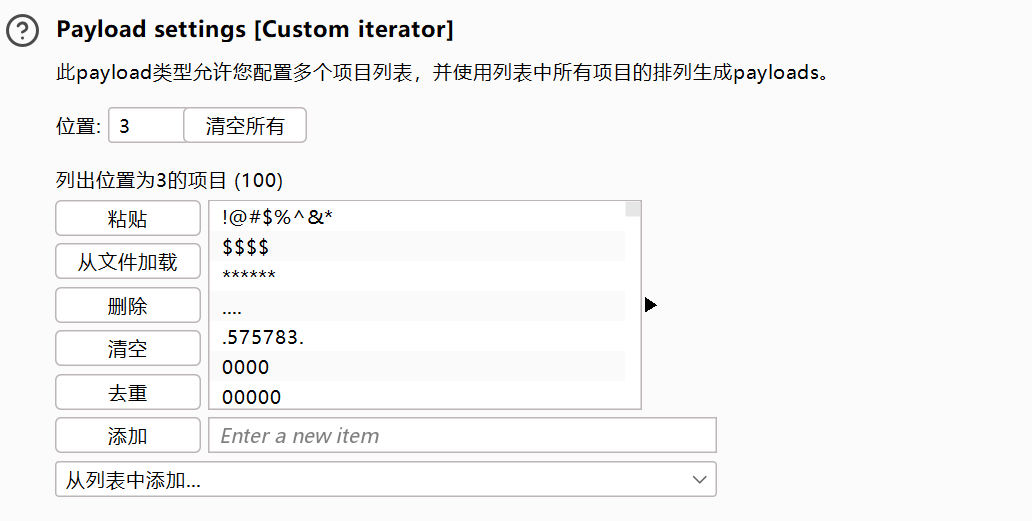
Task: Click the 粘贴 (Paste) button
Action: (x=128, y=218)
